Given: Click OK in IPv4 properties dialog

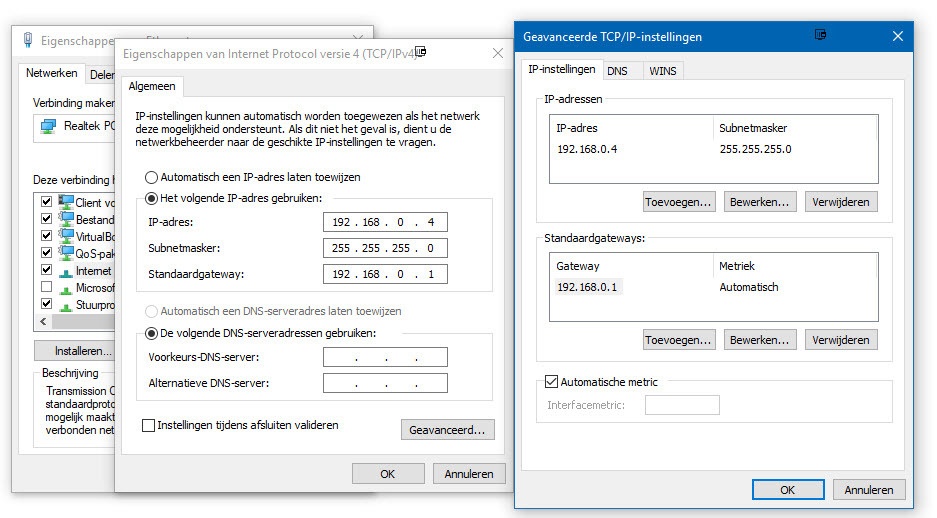Looking at the screenshot, I should point(388,474).
